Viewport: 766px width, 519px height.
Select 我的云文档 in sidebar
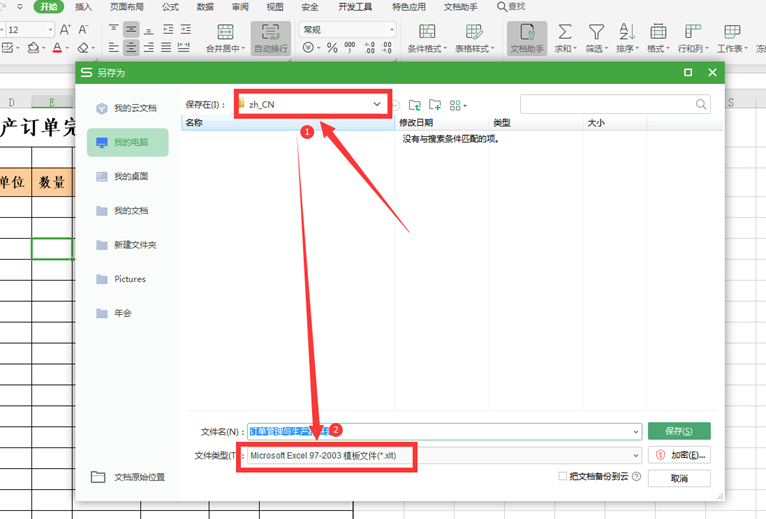click(128, 108)
